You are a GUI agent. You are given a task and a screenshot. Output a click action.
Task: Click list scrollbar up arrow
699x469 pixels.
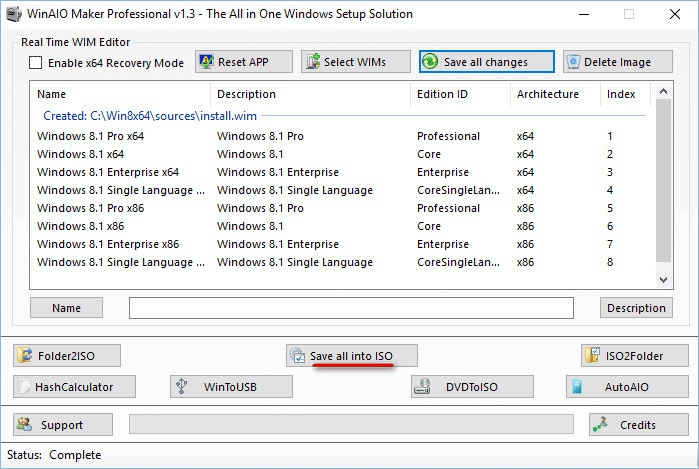663,91
